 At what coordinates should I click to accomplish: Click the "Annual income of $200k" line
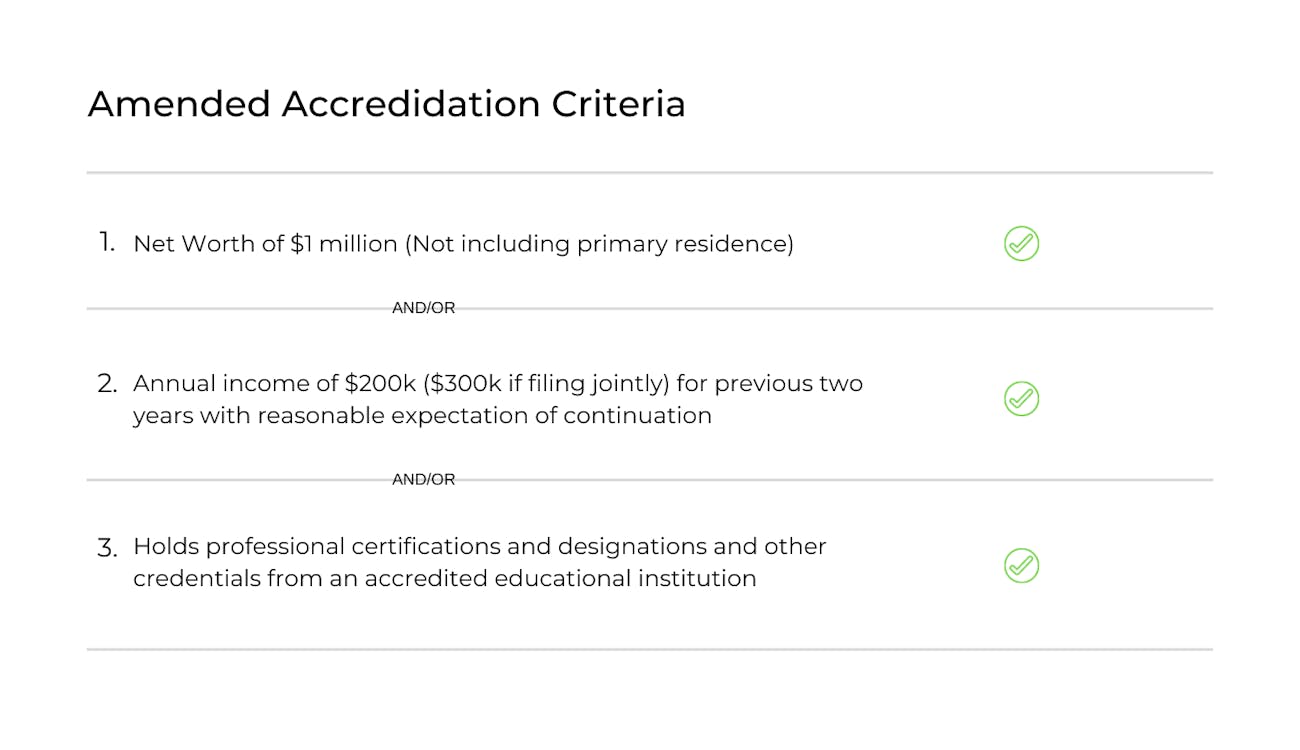pyautogui.click(x=498, y=383)
